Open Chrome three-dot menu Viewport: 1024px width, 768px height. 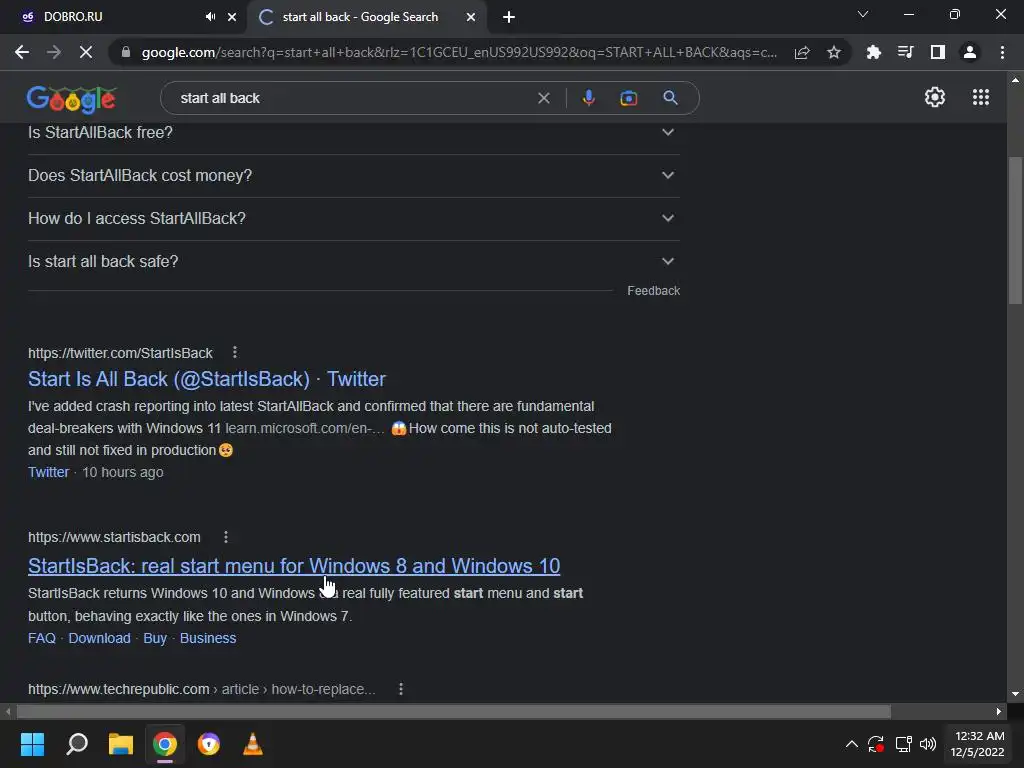[x=1002, y=52]
